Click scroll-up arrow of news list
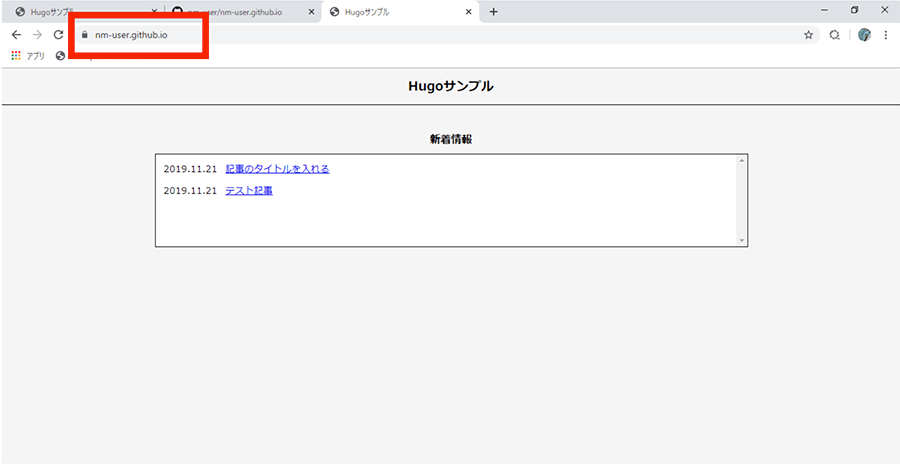The width and height of the screenshot is (900, 464). [742, 160]
